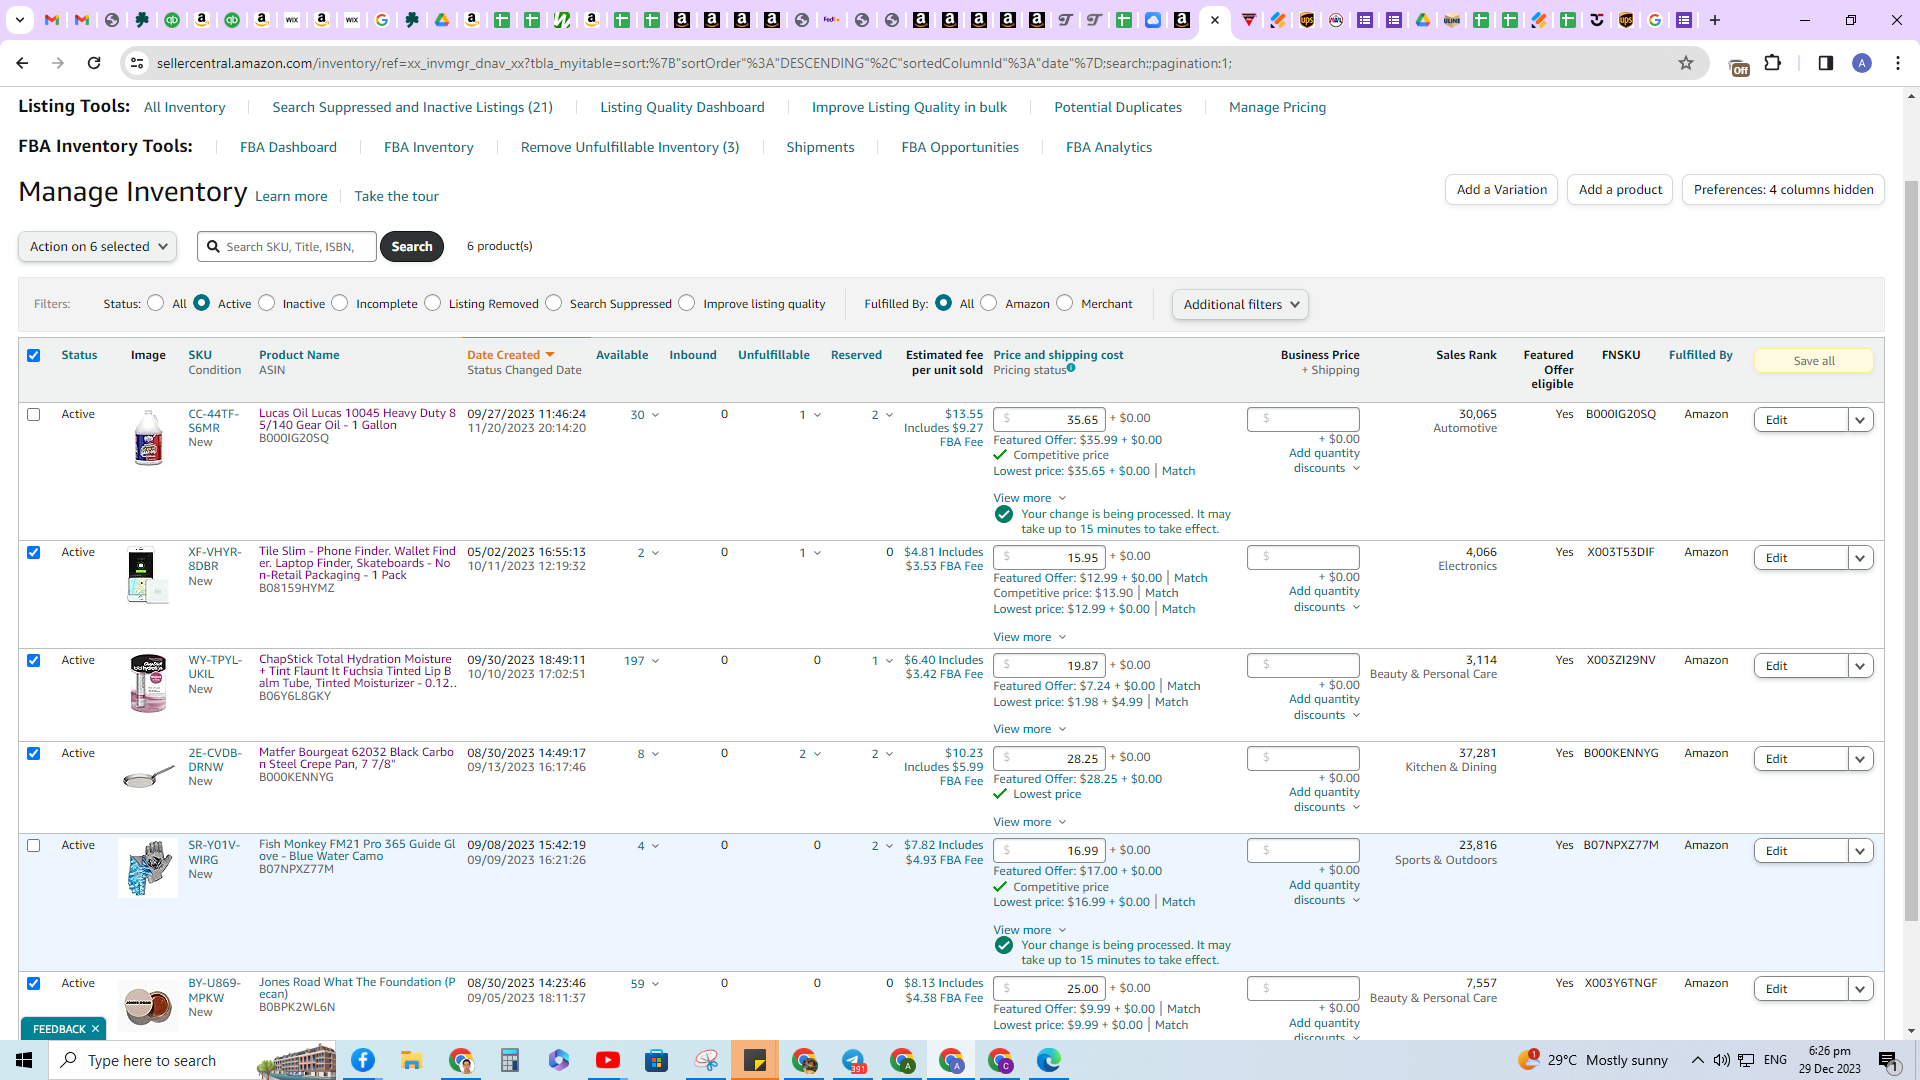
Task: Open Calculator from the taskbar
Action: 509,1060
